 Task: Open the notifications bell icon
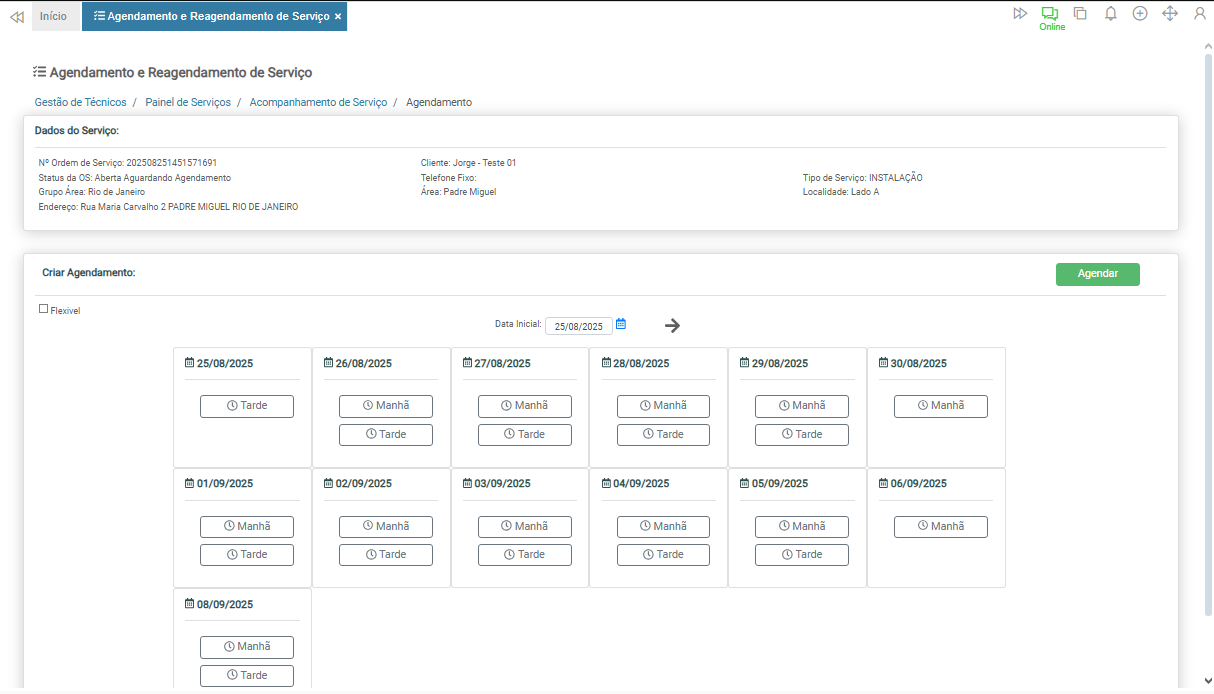tap(1110, 14)
